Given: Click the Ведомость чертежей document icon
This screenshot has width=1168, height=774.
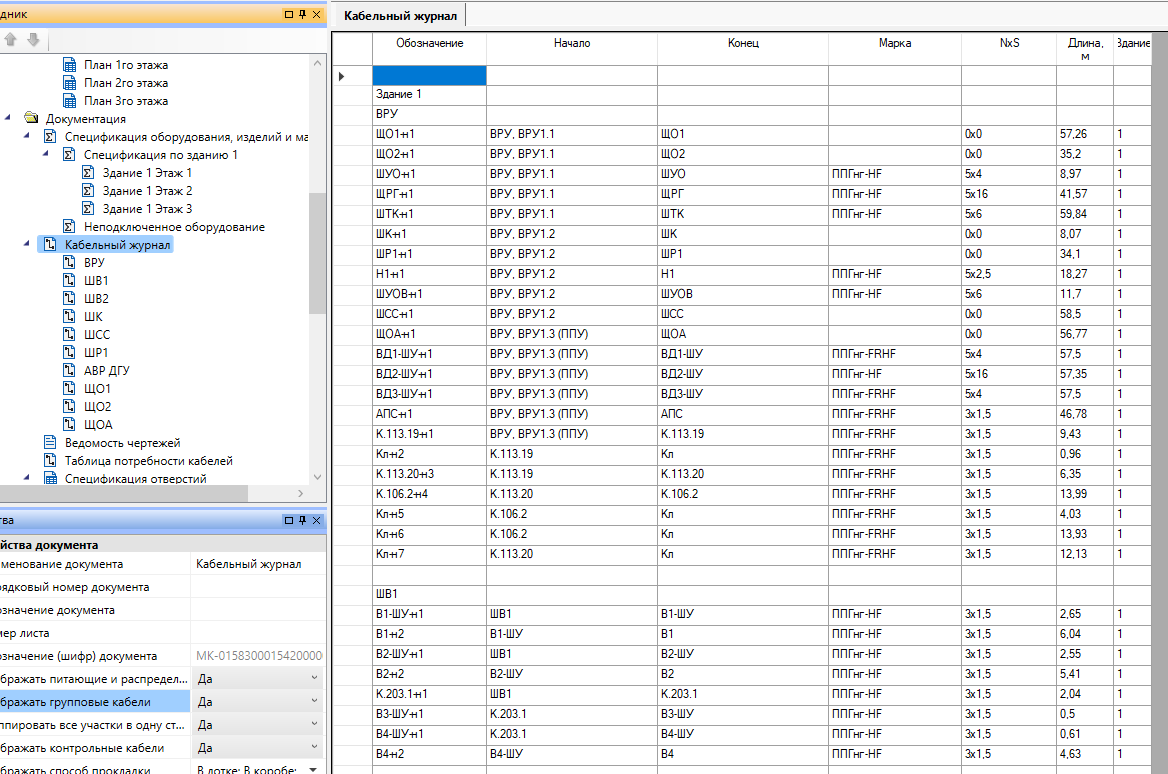Looking at the screenshot, I should [51, 443].
